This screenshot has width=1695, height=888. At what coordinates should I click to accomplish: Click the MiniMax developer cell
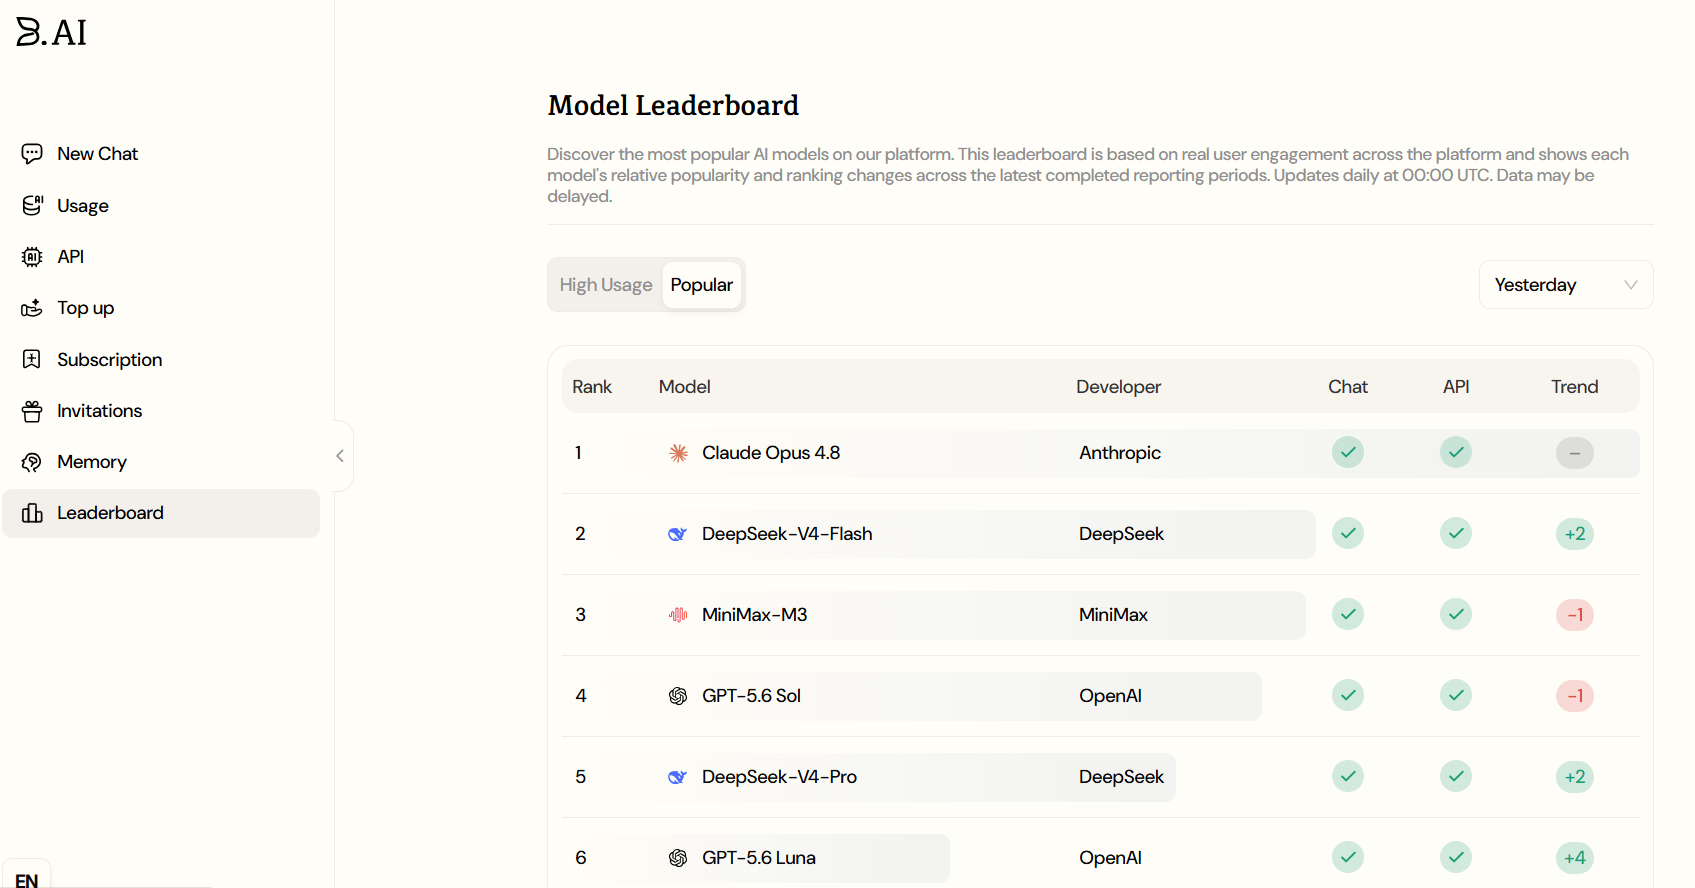1113,615
